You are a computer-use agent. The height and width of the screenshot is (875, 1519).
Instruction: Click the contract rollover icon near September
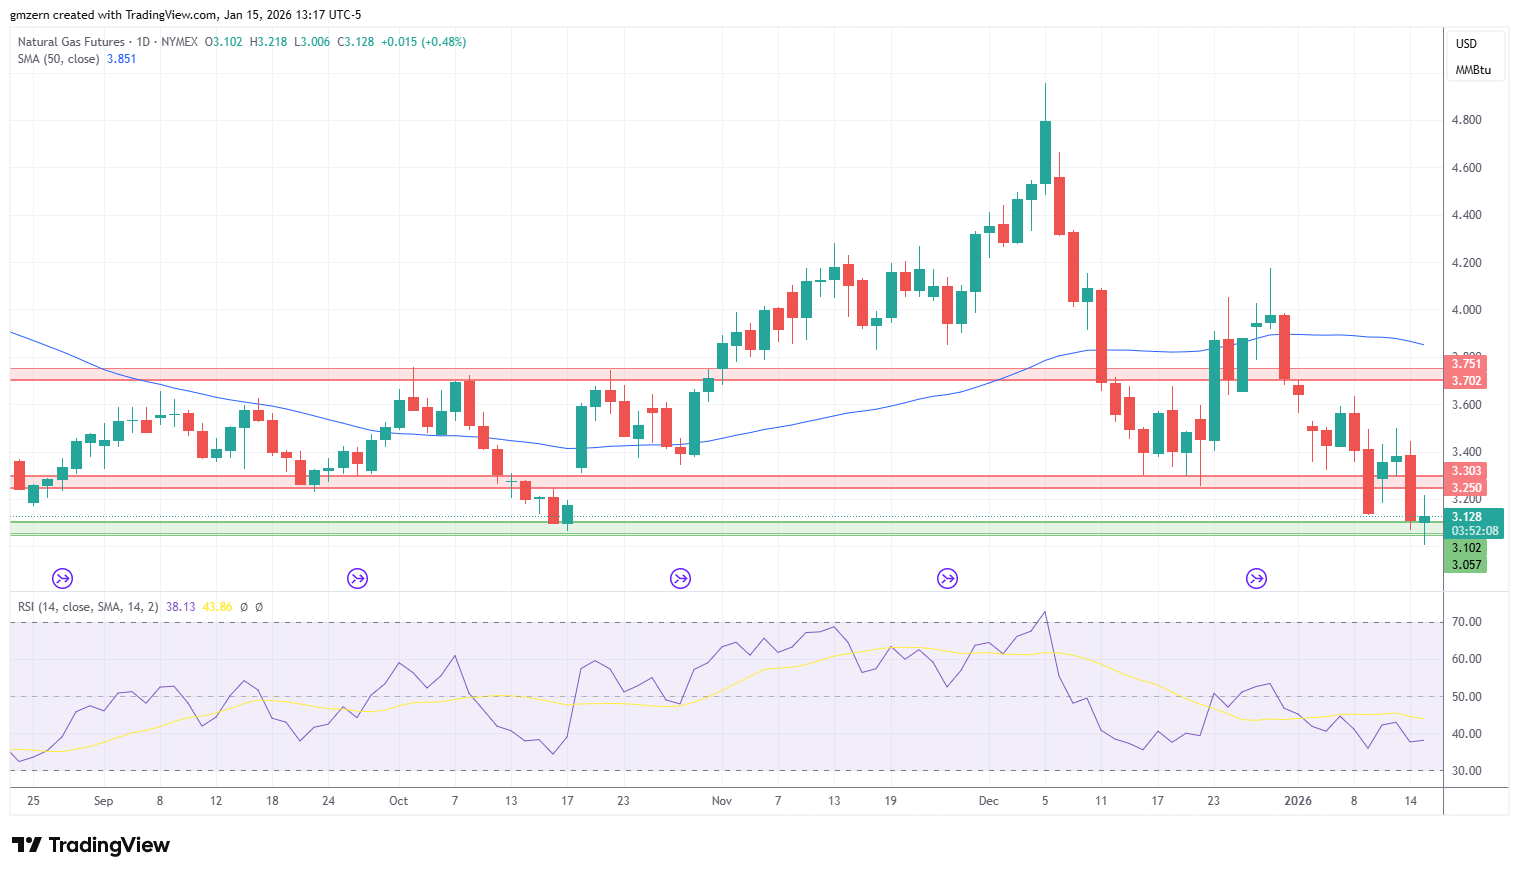62,578
